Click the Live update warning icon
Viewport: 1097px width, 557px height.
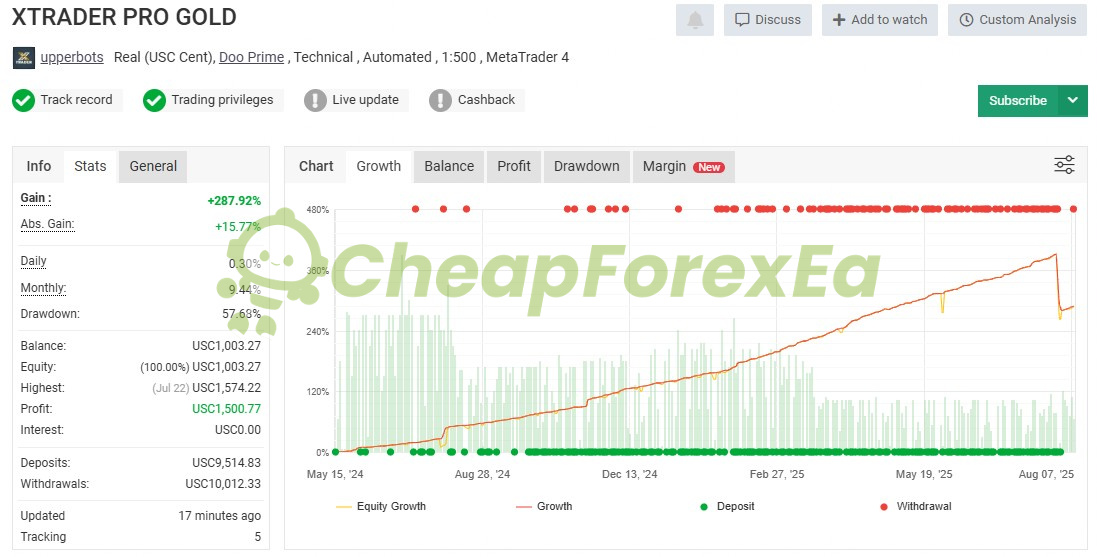click(315, 100)
